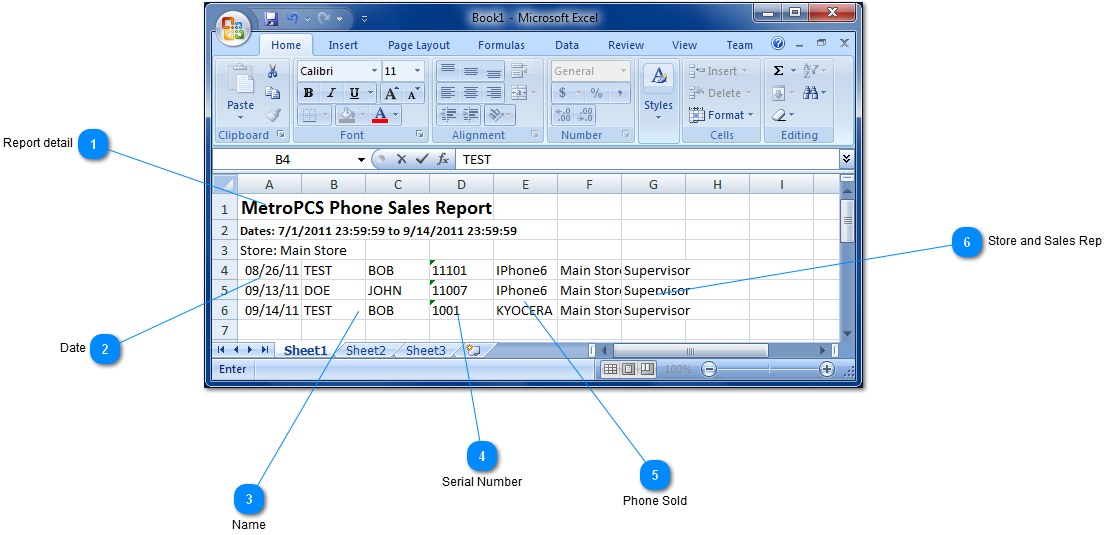Activate the Format Painter brush

pos(273,114)
